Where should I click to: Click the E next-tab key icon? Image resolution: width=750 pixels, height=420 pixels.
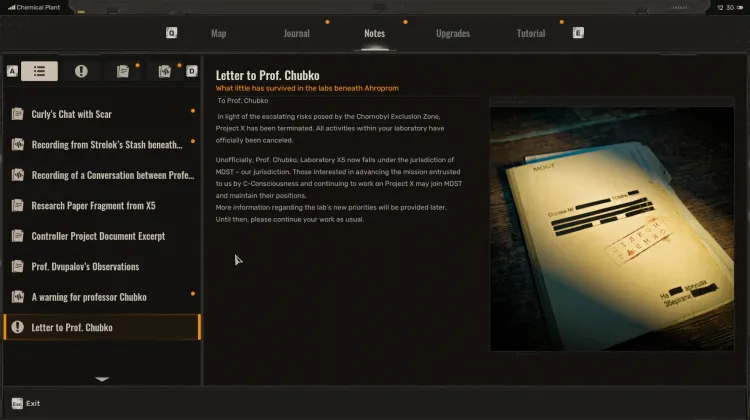pos(578,33)
